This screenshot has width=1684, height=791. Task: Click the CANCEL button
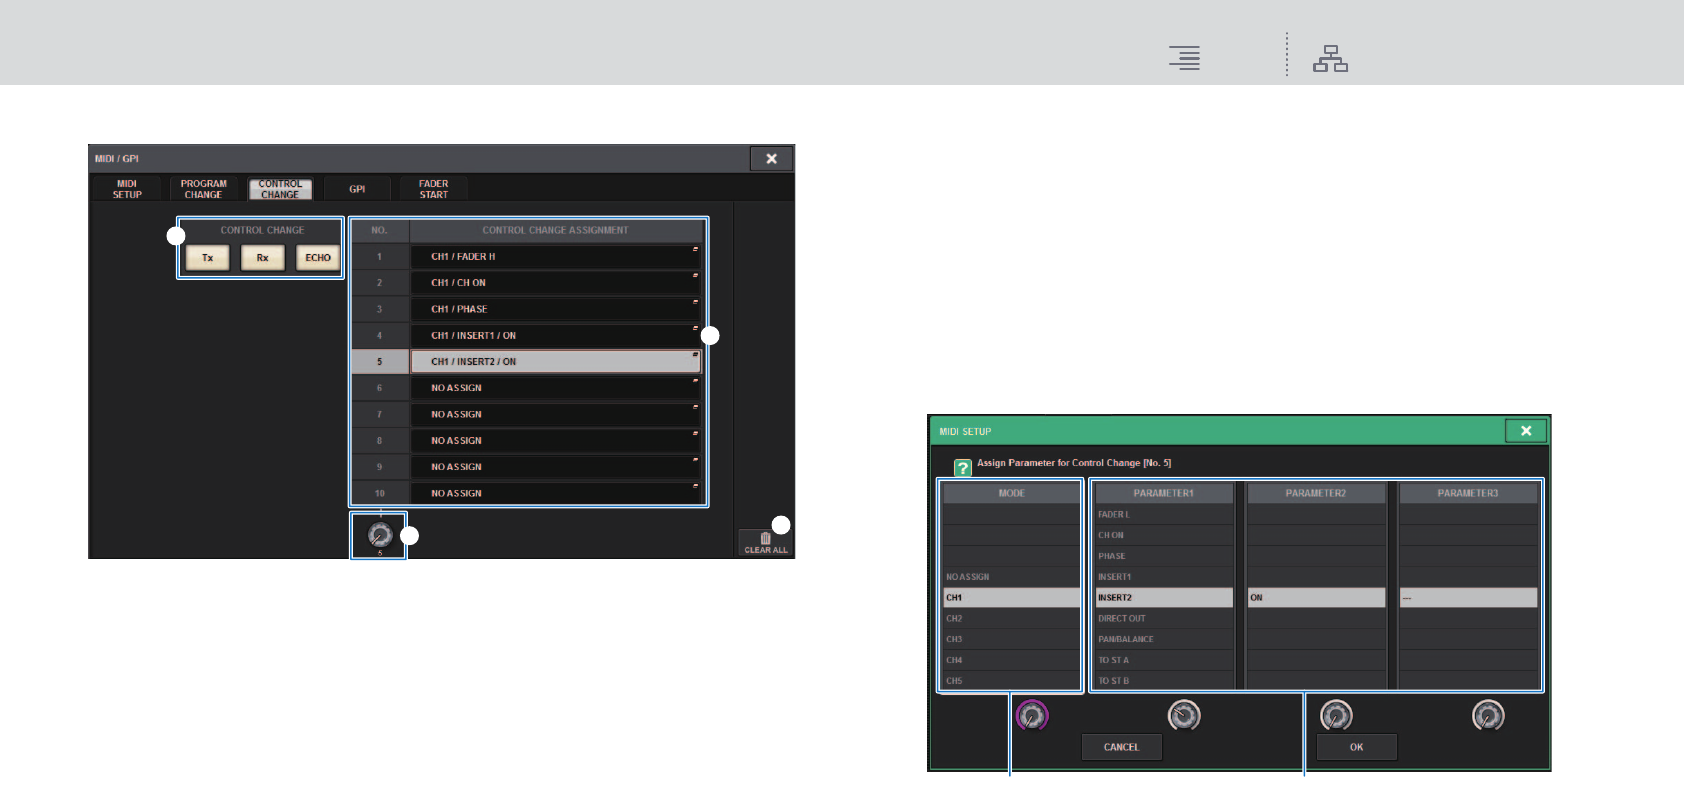pos(1122,747)
